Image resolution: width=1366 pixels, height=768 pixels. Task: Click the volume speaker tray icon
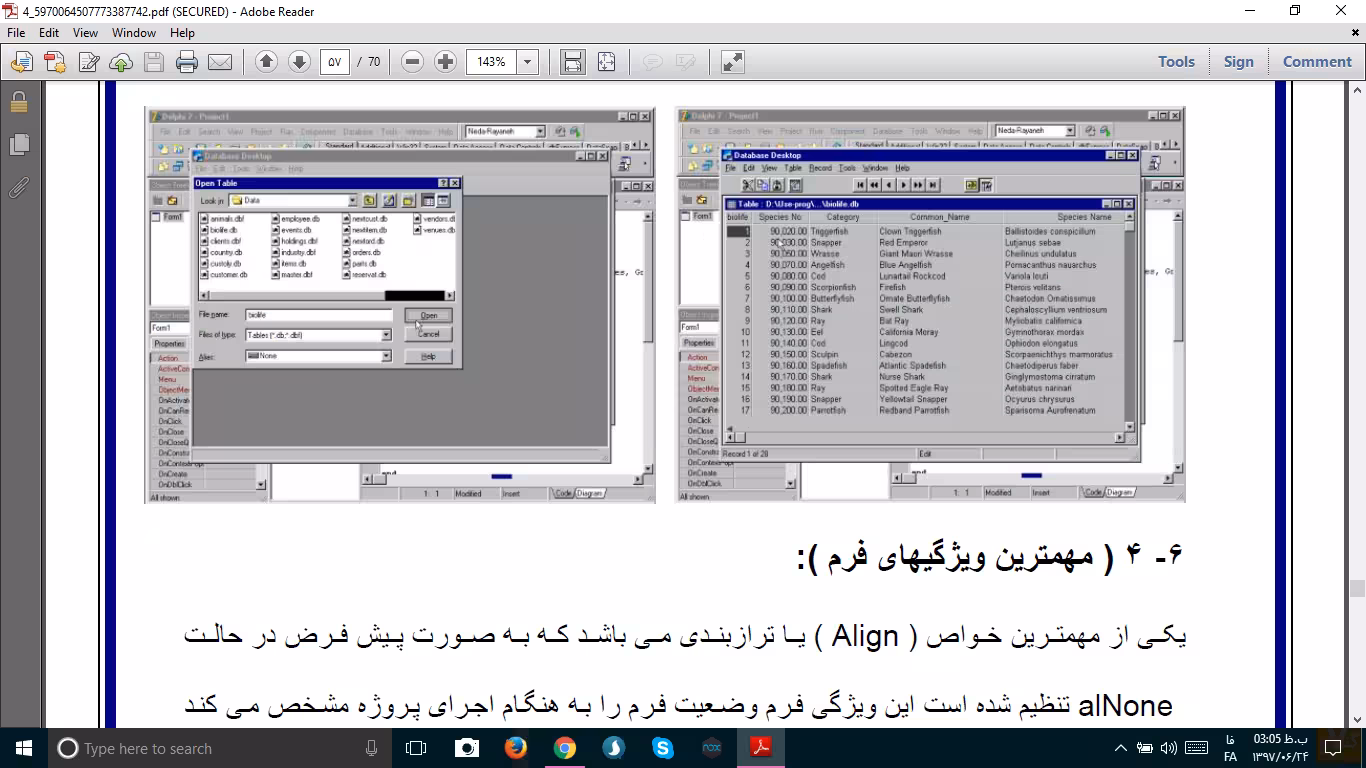coord(1168,748)
